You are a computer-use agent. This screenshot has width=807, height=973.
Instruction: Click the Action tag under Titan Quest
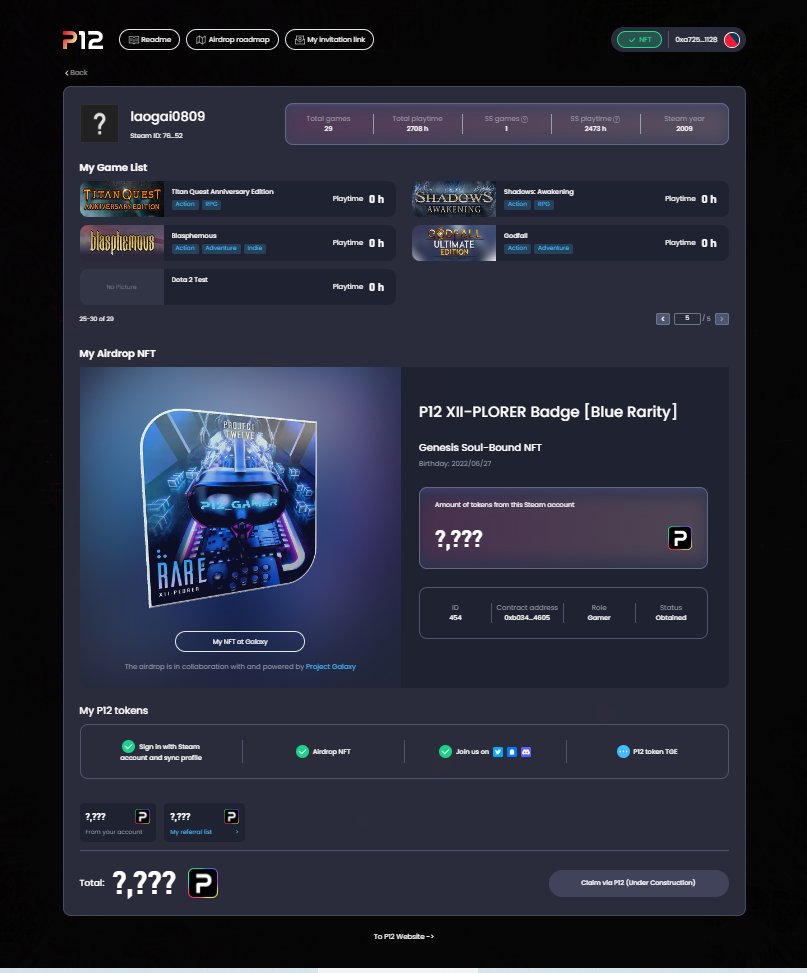185,204
